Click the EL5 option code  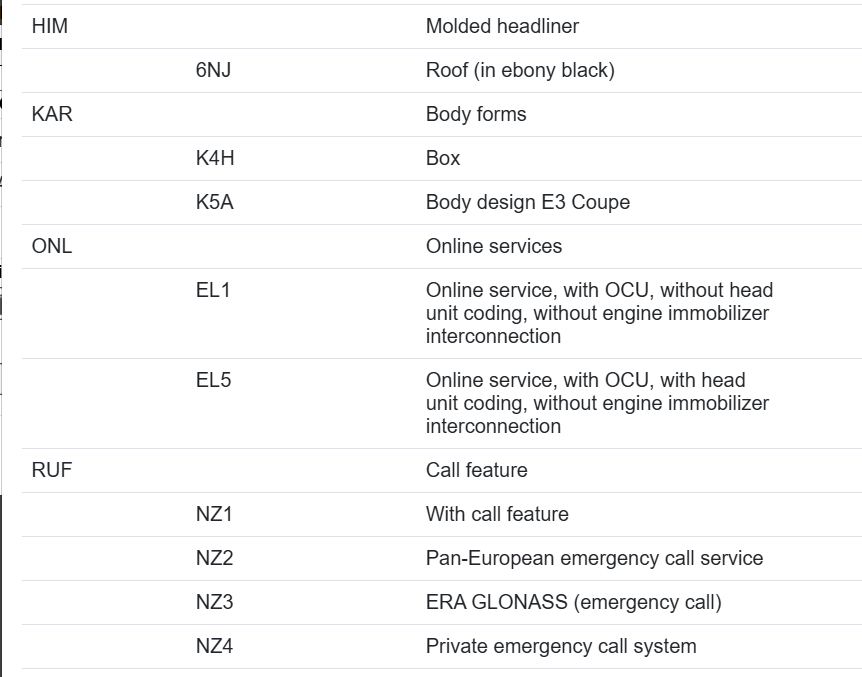[213, 381]
